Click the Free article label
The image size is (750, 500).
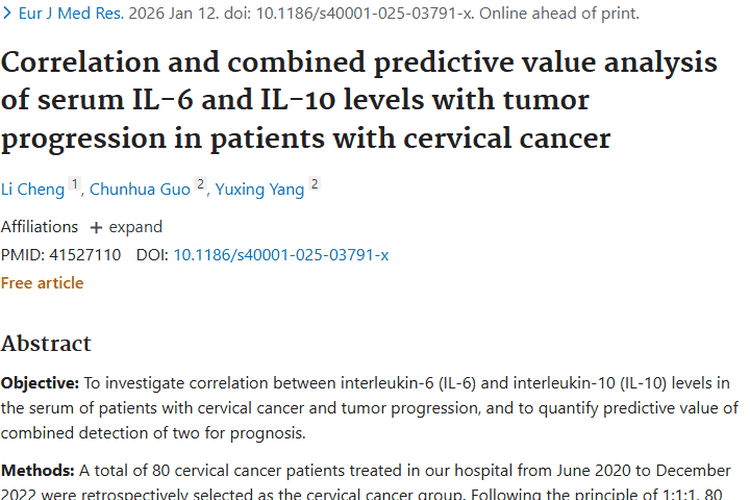click(x=42, y=283)
